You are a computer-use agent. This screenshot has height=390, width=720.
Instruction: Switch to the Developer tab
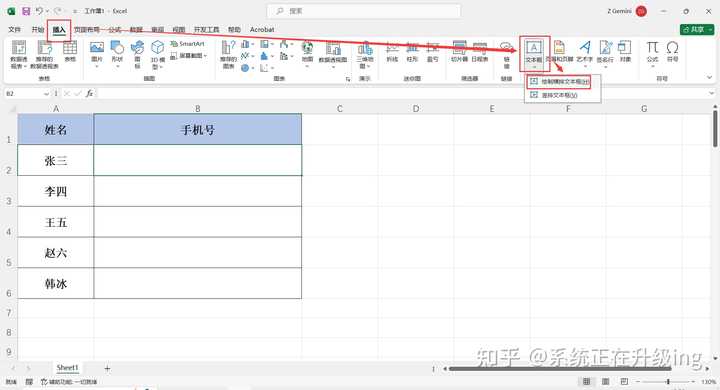pyautogui.click(x=206, y=29)
